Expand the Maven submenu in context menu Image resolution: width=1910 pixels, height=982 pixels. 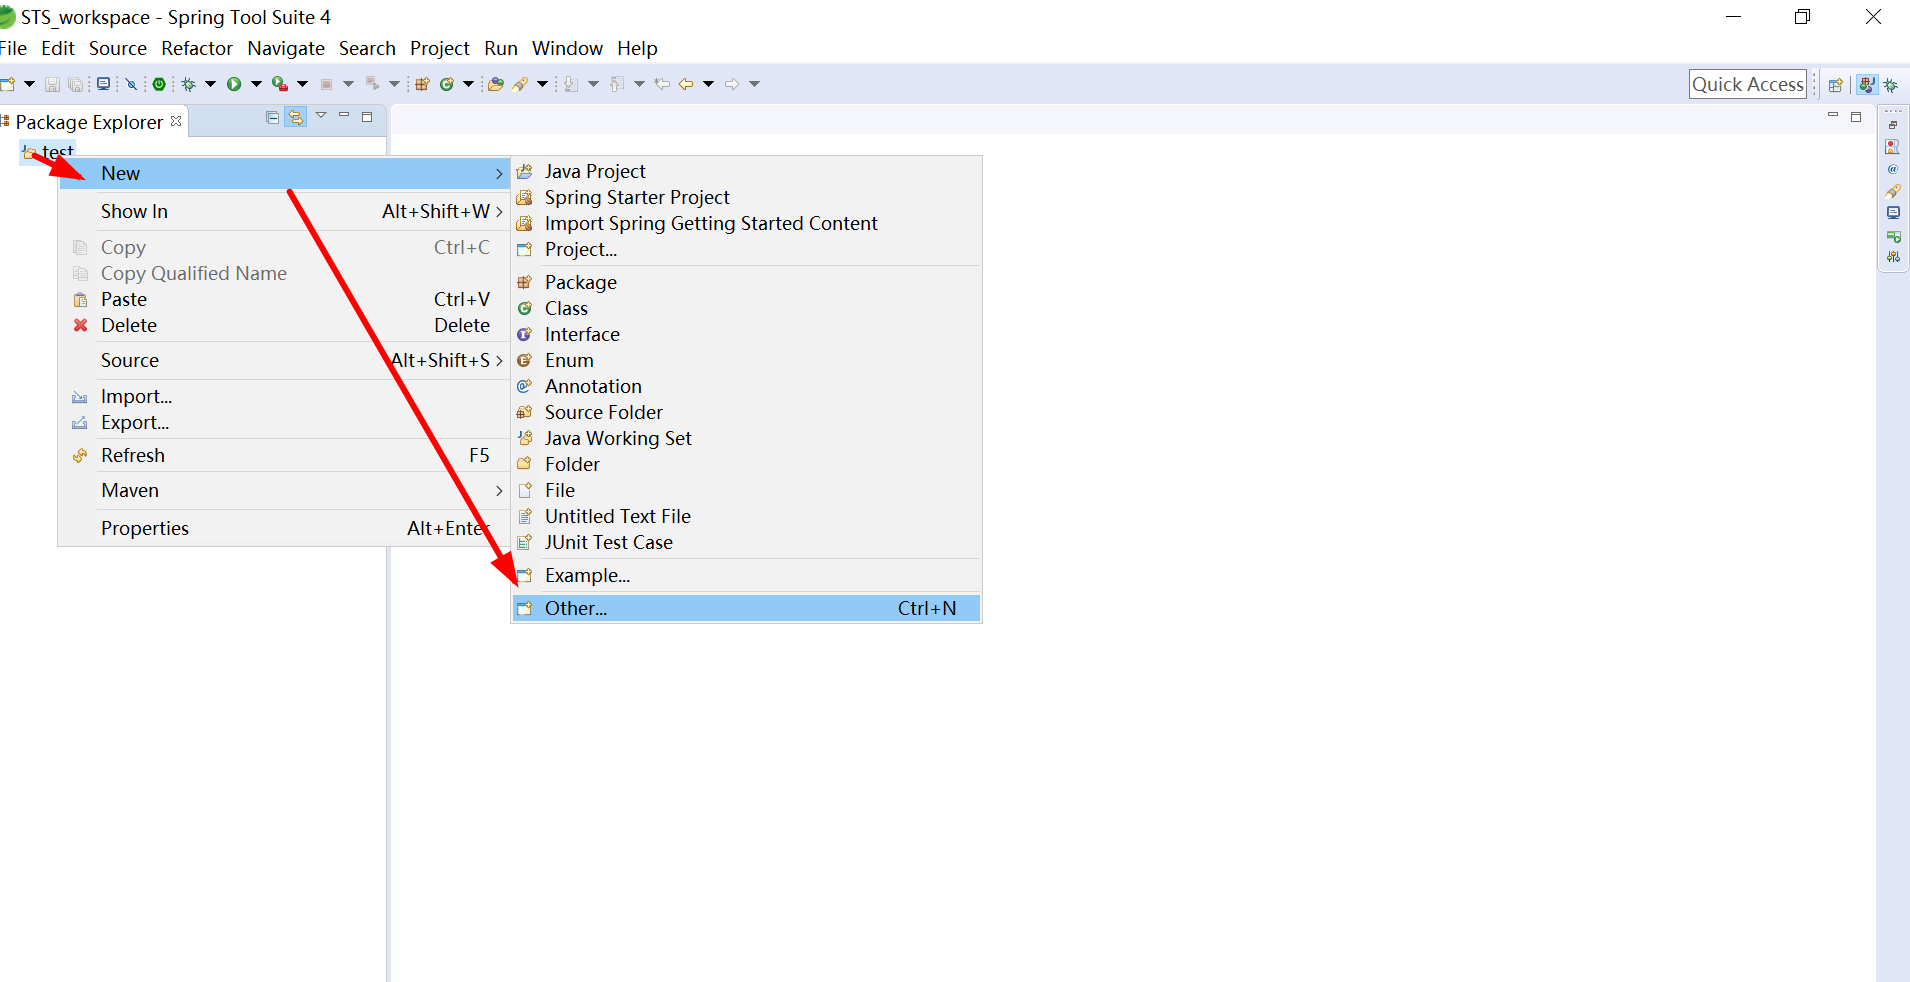pyautogui.click(x=283, y=490)
